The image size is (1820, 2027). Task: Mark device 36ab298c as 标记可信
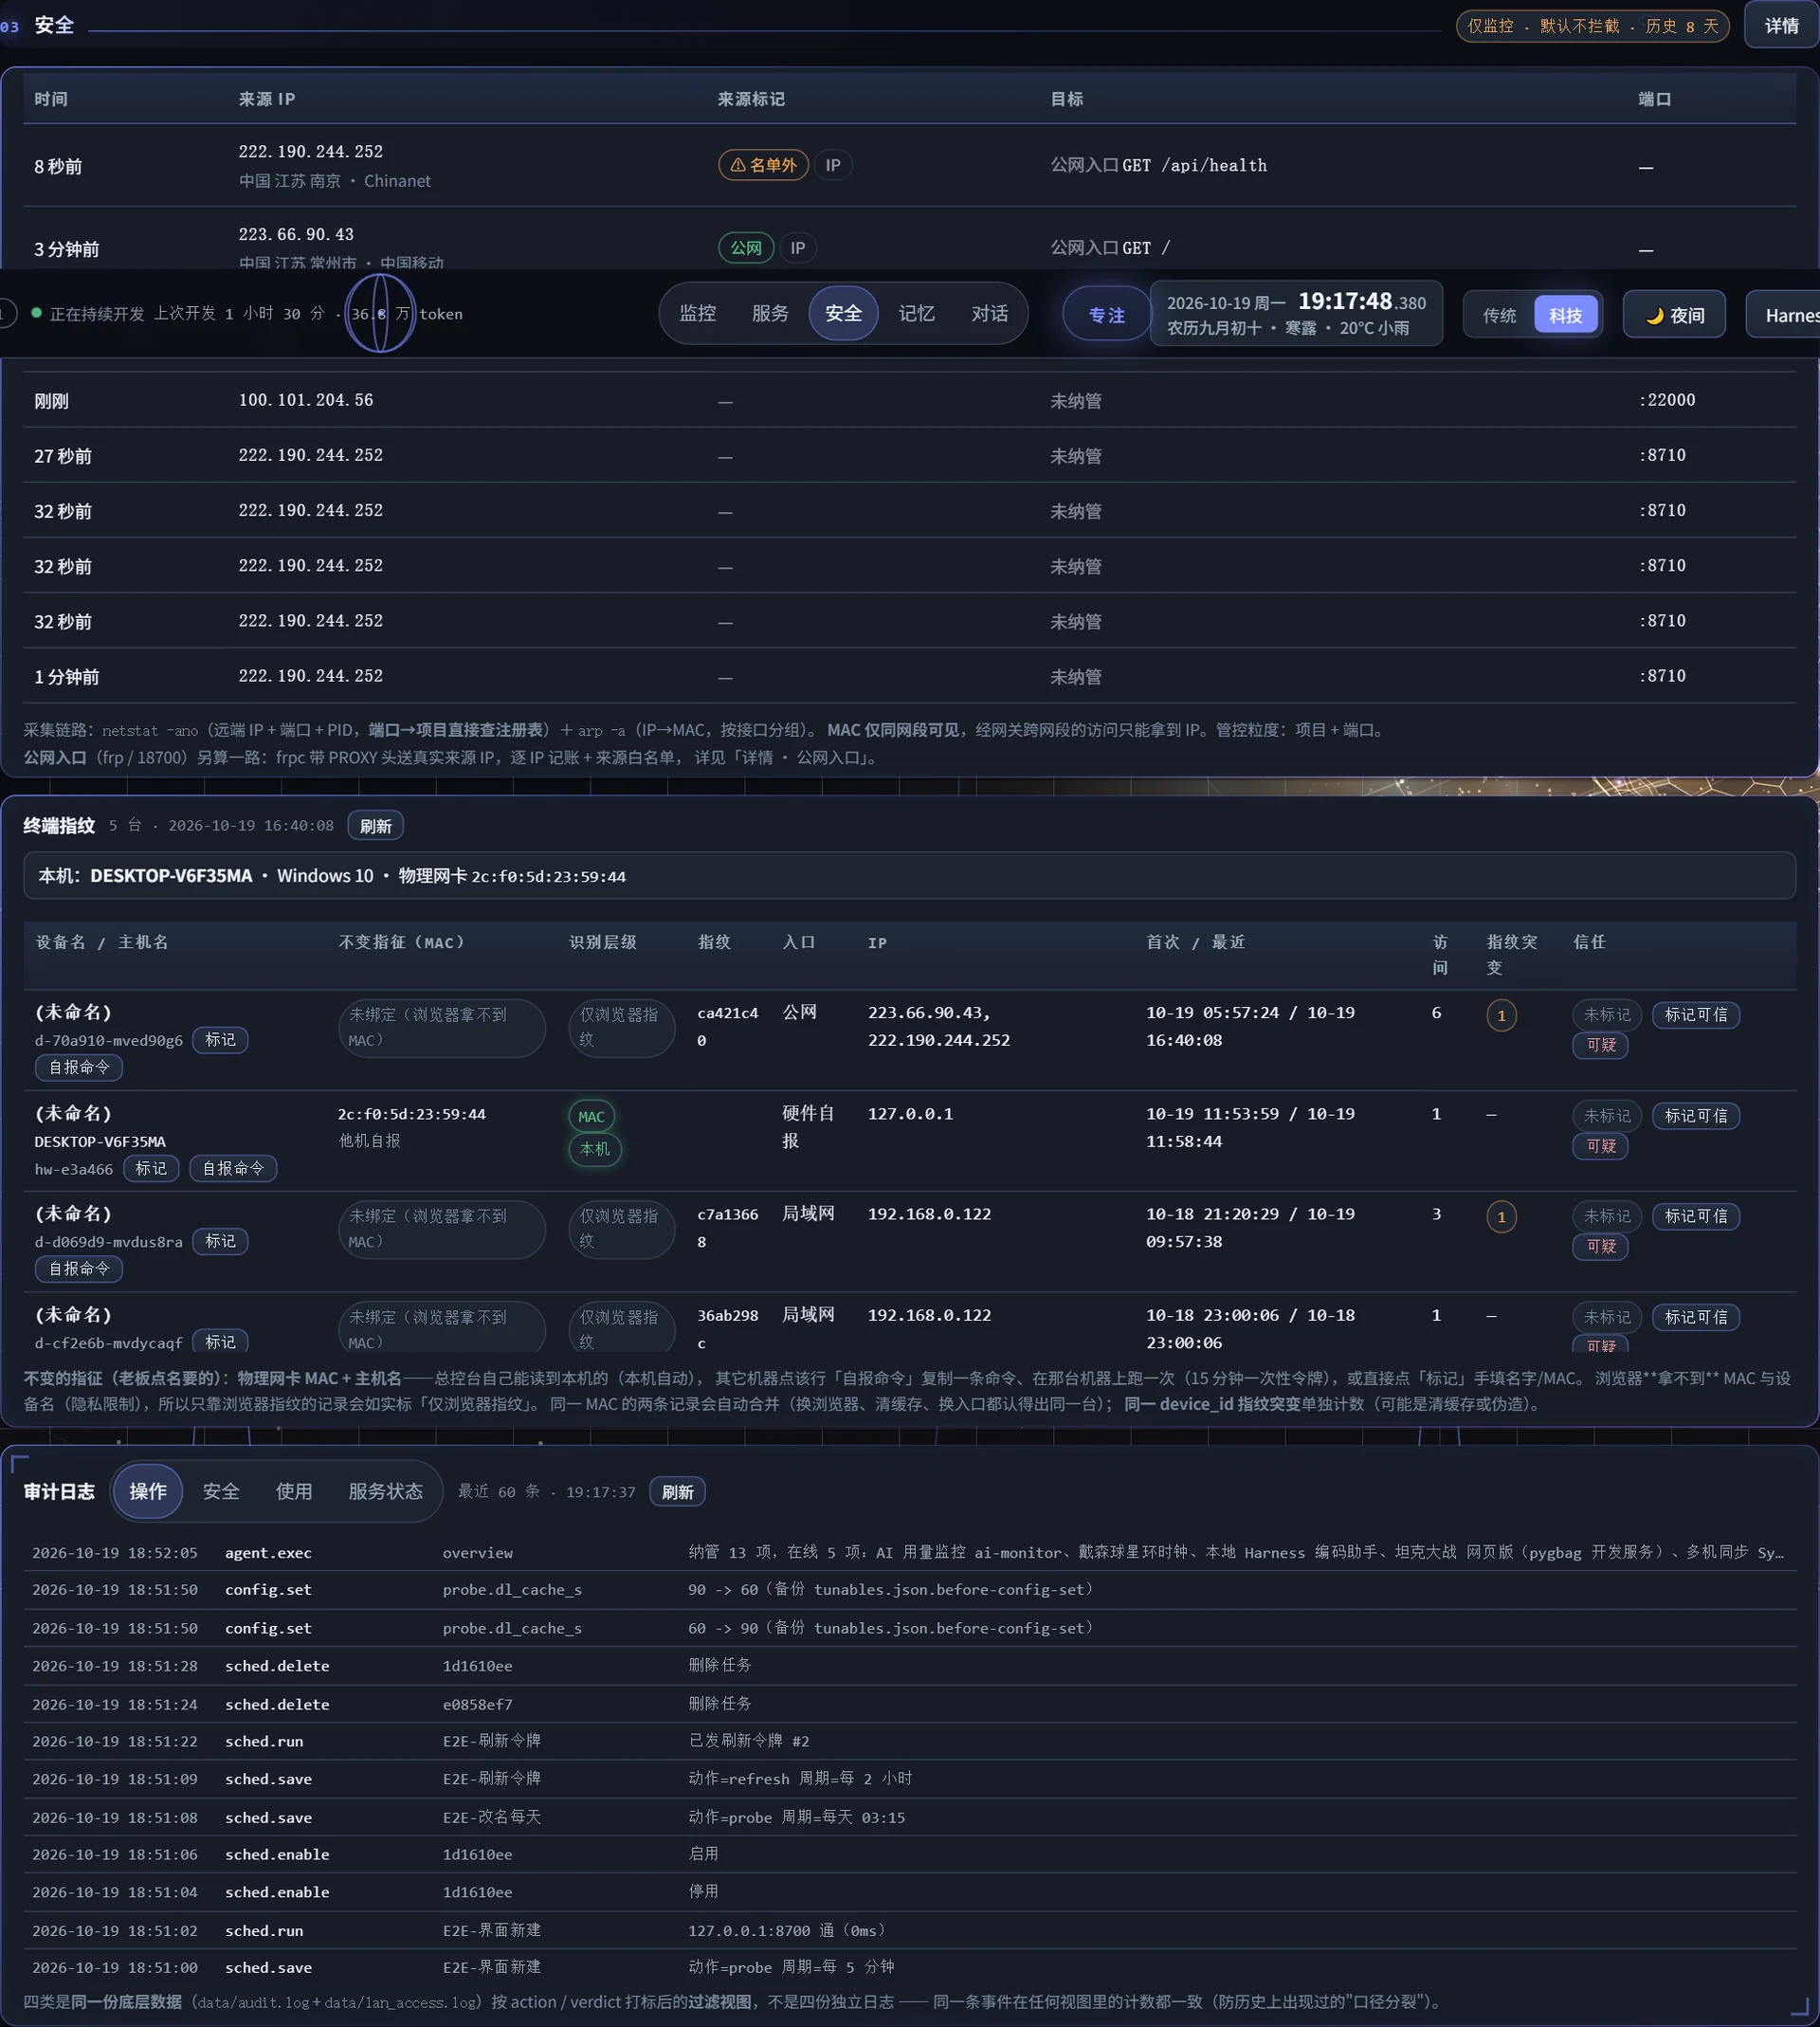coord(1696,1318)
